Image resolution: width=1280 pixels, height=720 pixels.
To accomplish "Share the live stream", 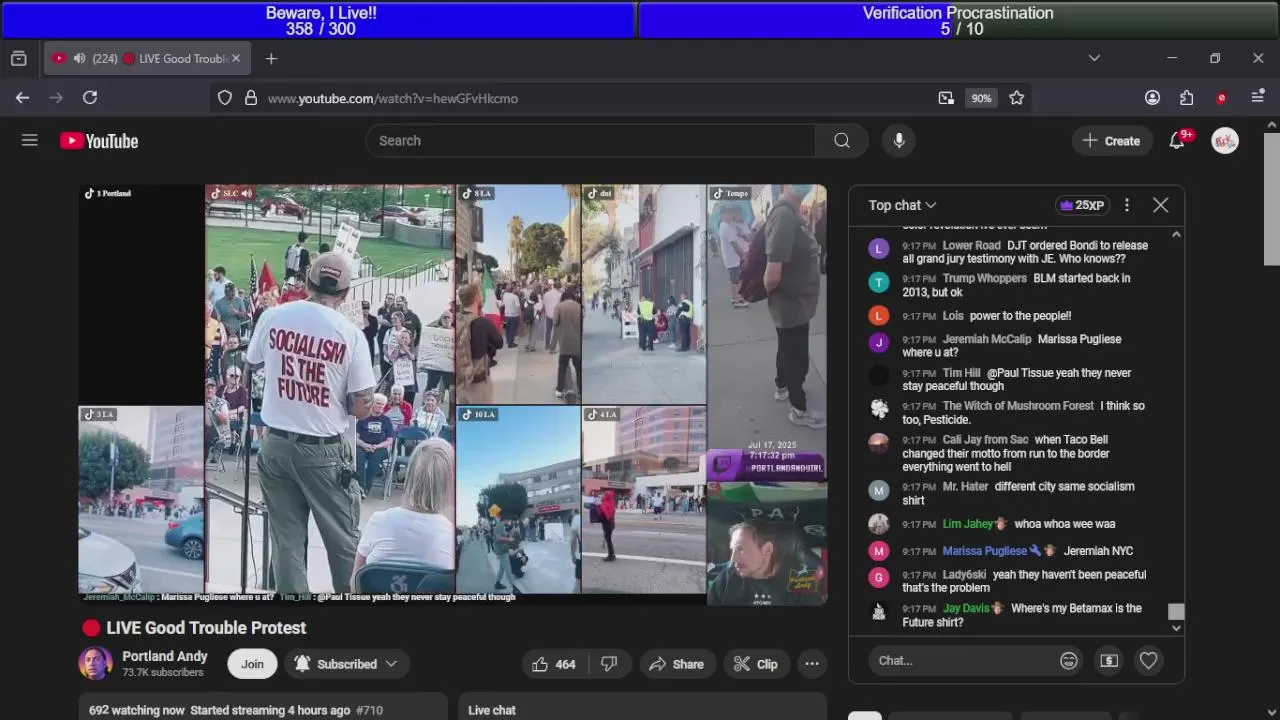I will point(676,664).
